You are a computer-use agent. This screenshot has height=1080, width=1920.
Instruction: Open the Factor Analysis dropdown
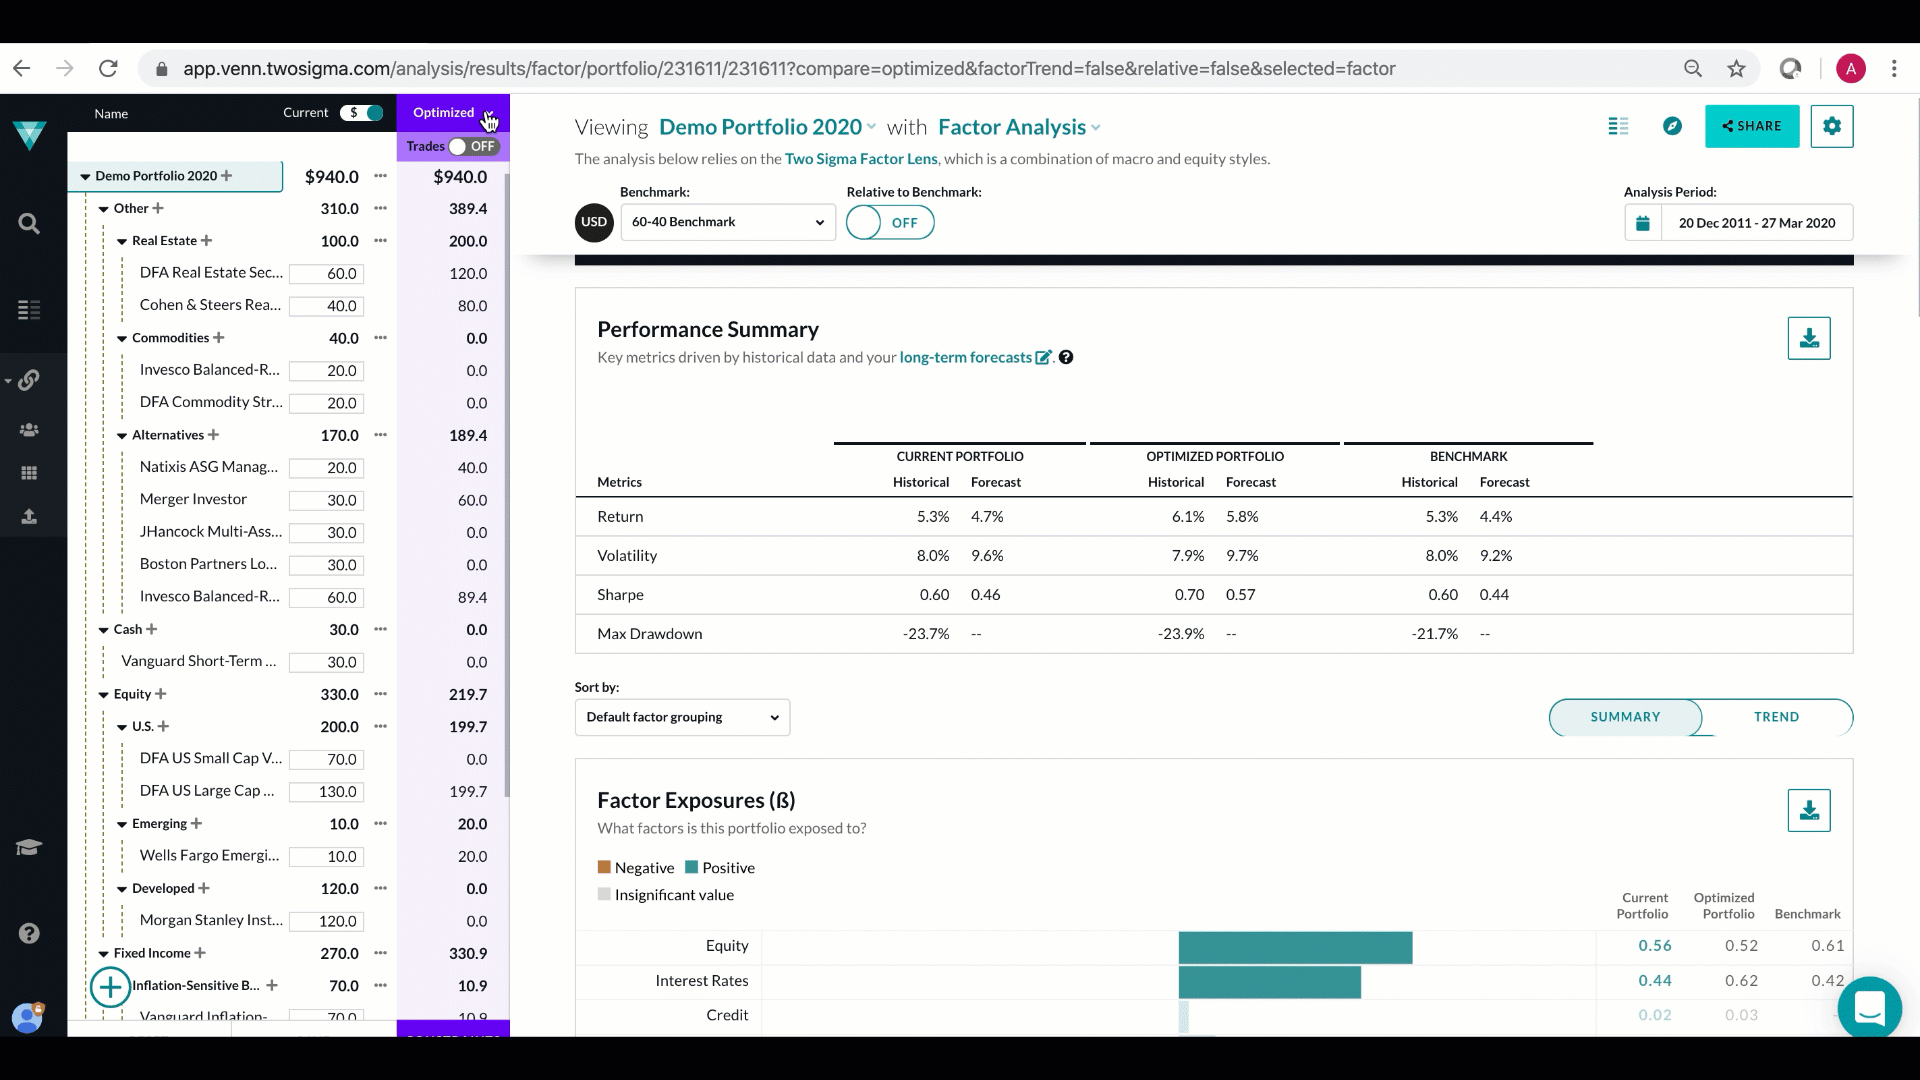coord(1019,127)
